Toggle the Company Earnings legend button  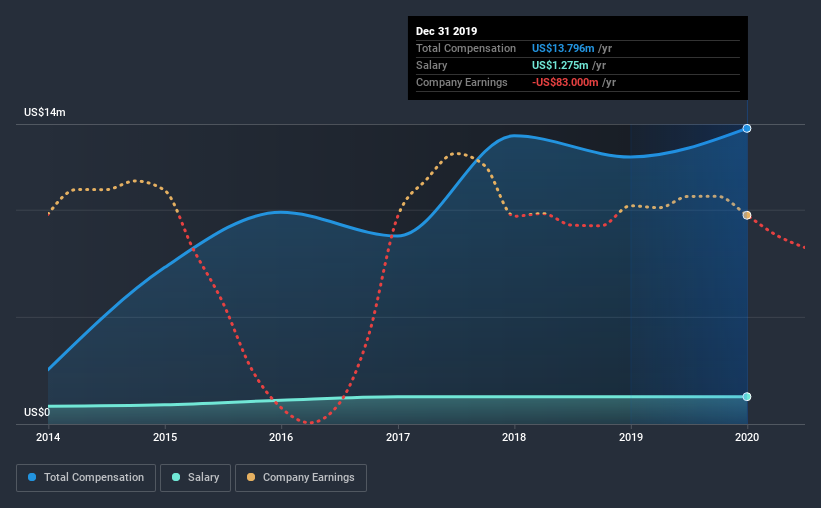click(x=301, y=478)
